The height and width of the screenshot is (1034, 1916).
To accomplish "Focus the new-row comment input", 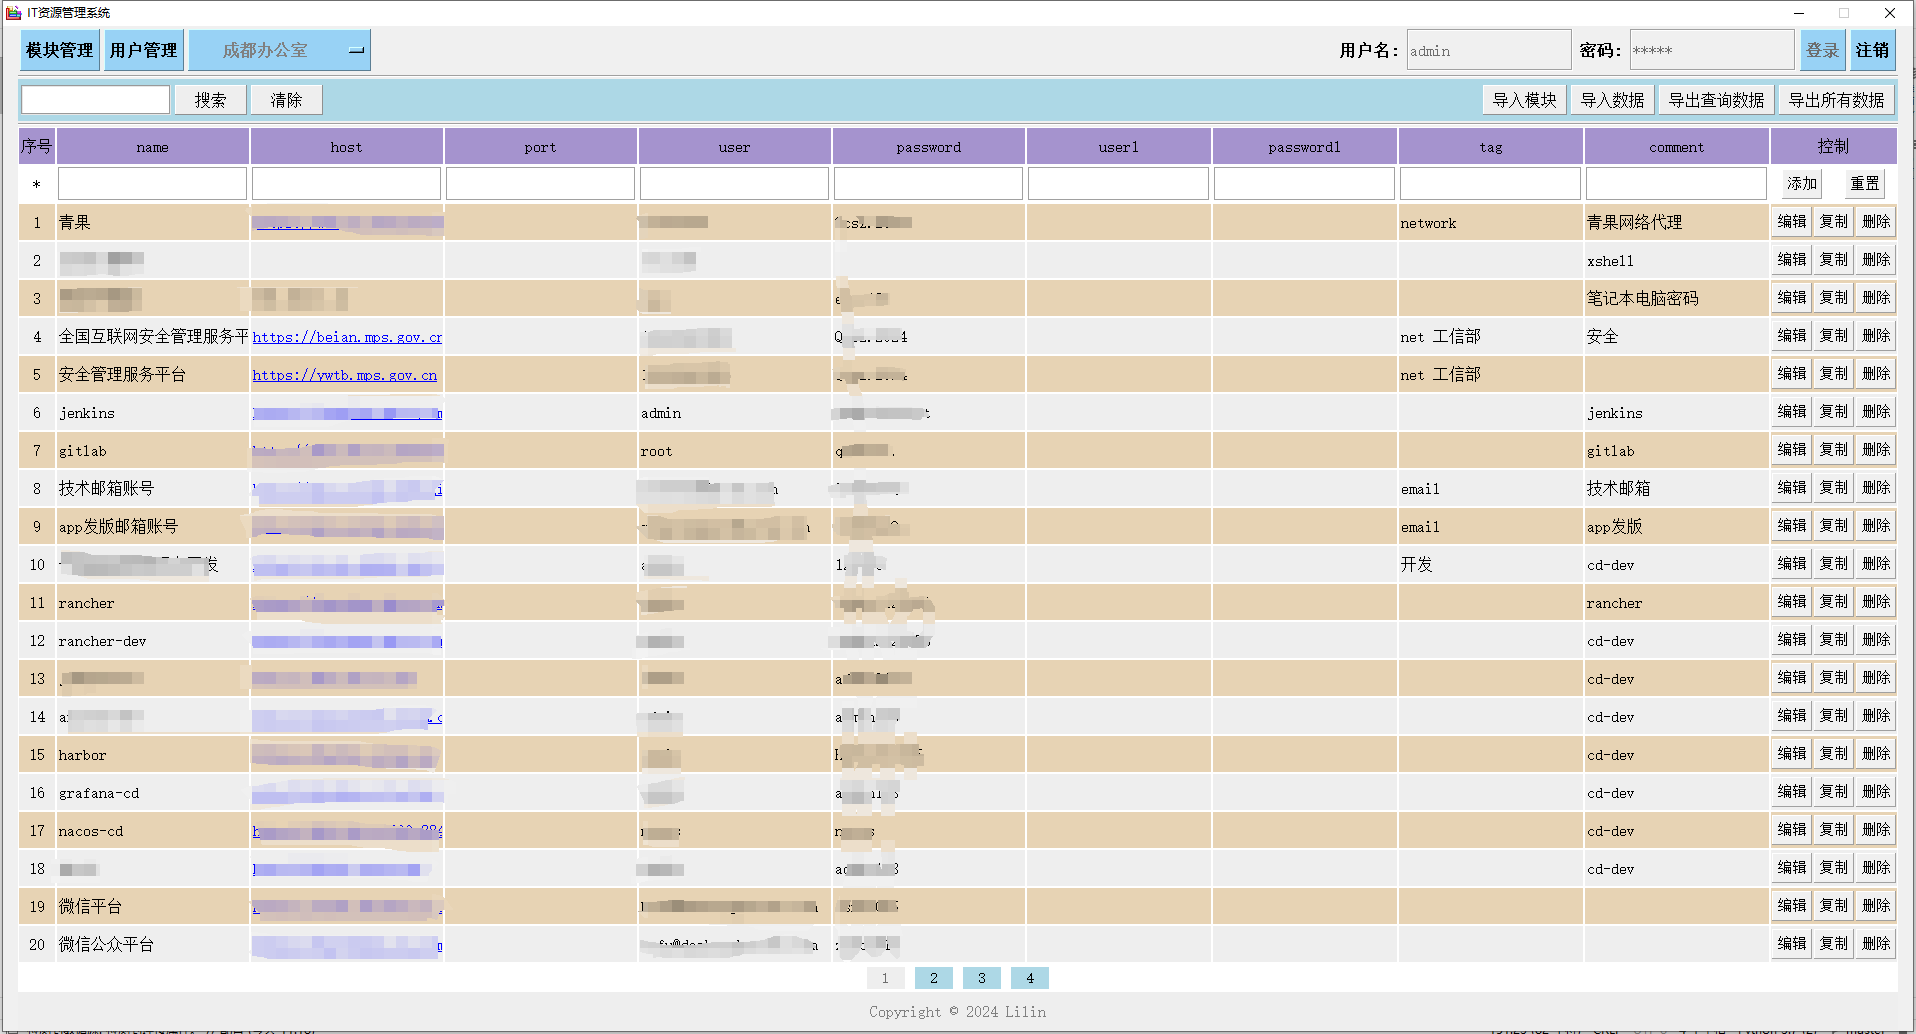I will (1676, 184).
